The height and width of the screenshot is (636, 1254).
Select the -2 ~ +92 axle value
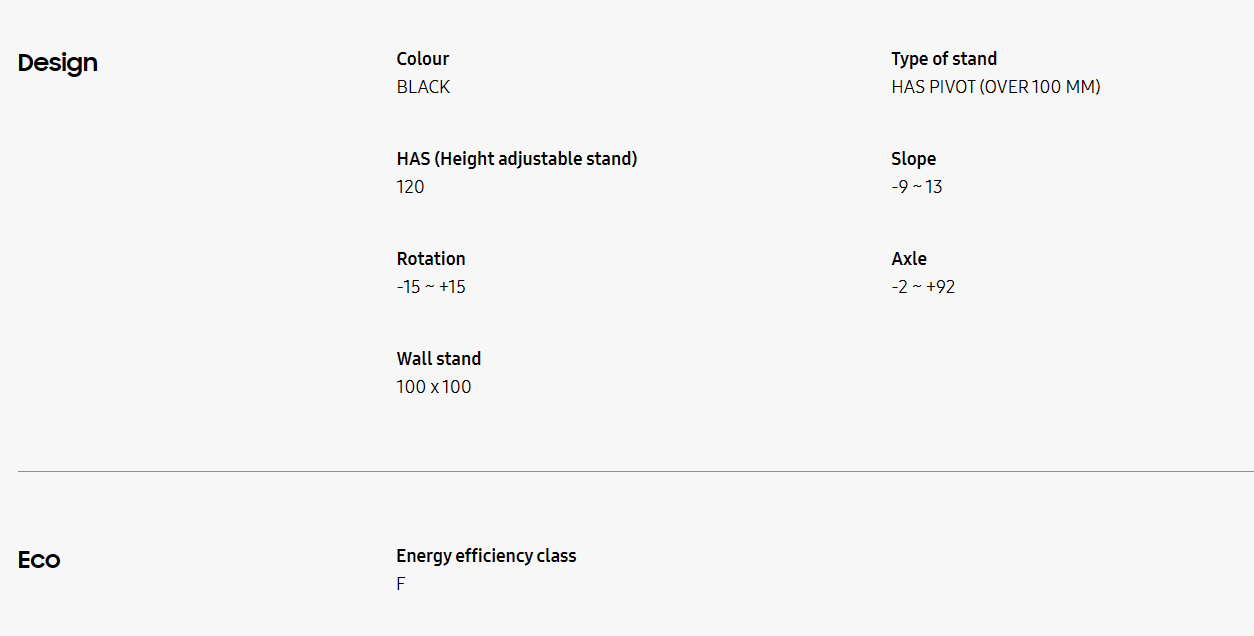(x=923, y=287)
